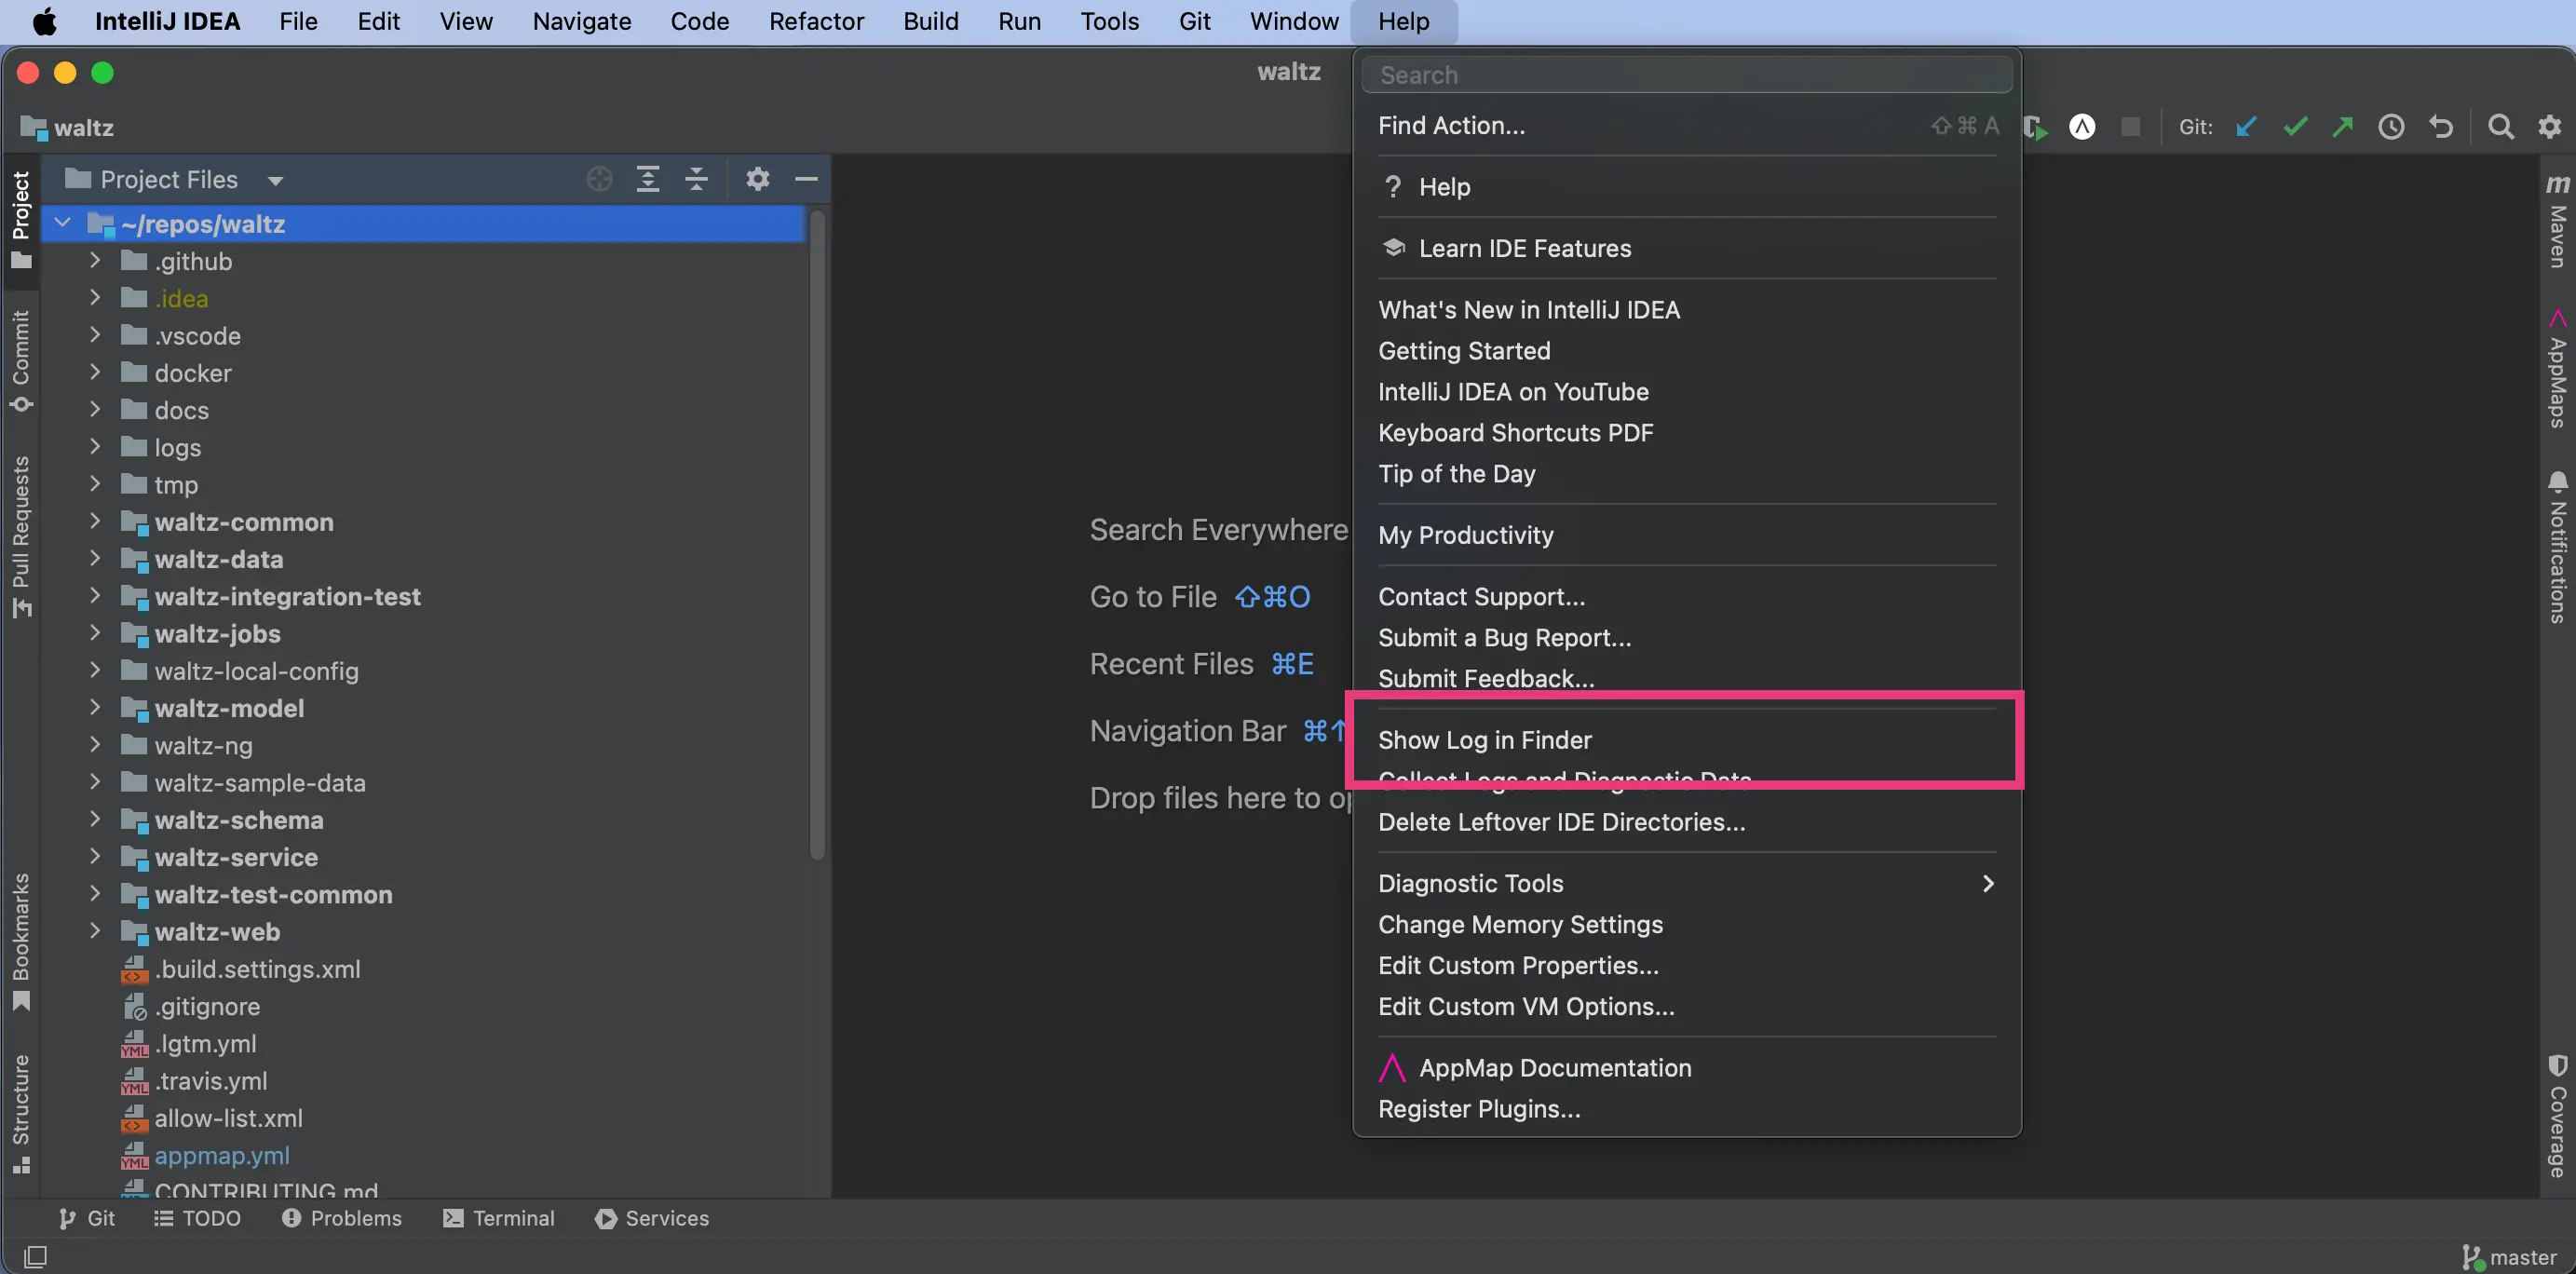This screenshot has height=1274, width=2576.
Task: Expand the waltz-integration-test module
Action: [95, 595]
